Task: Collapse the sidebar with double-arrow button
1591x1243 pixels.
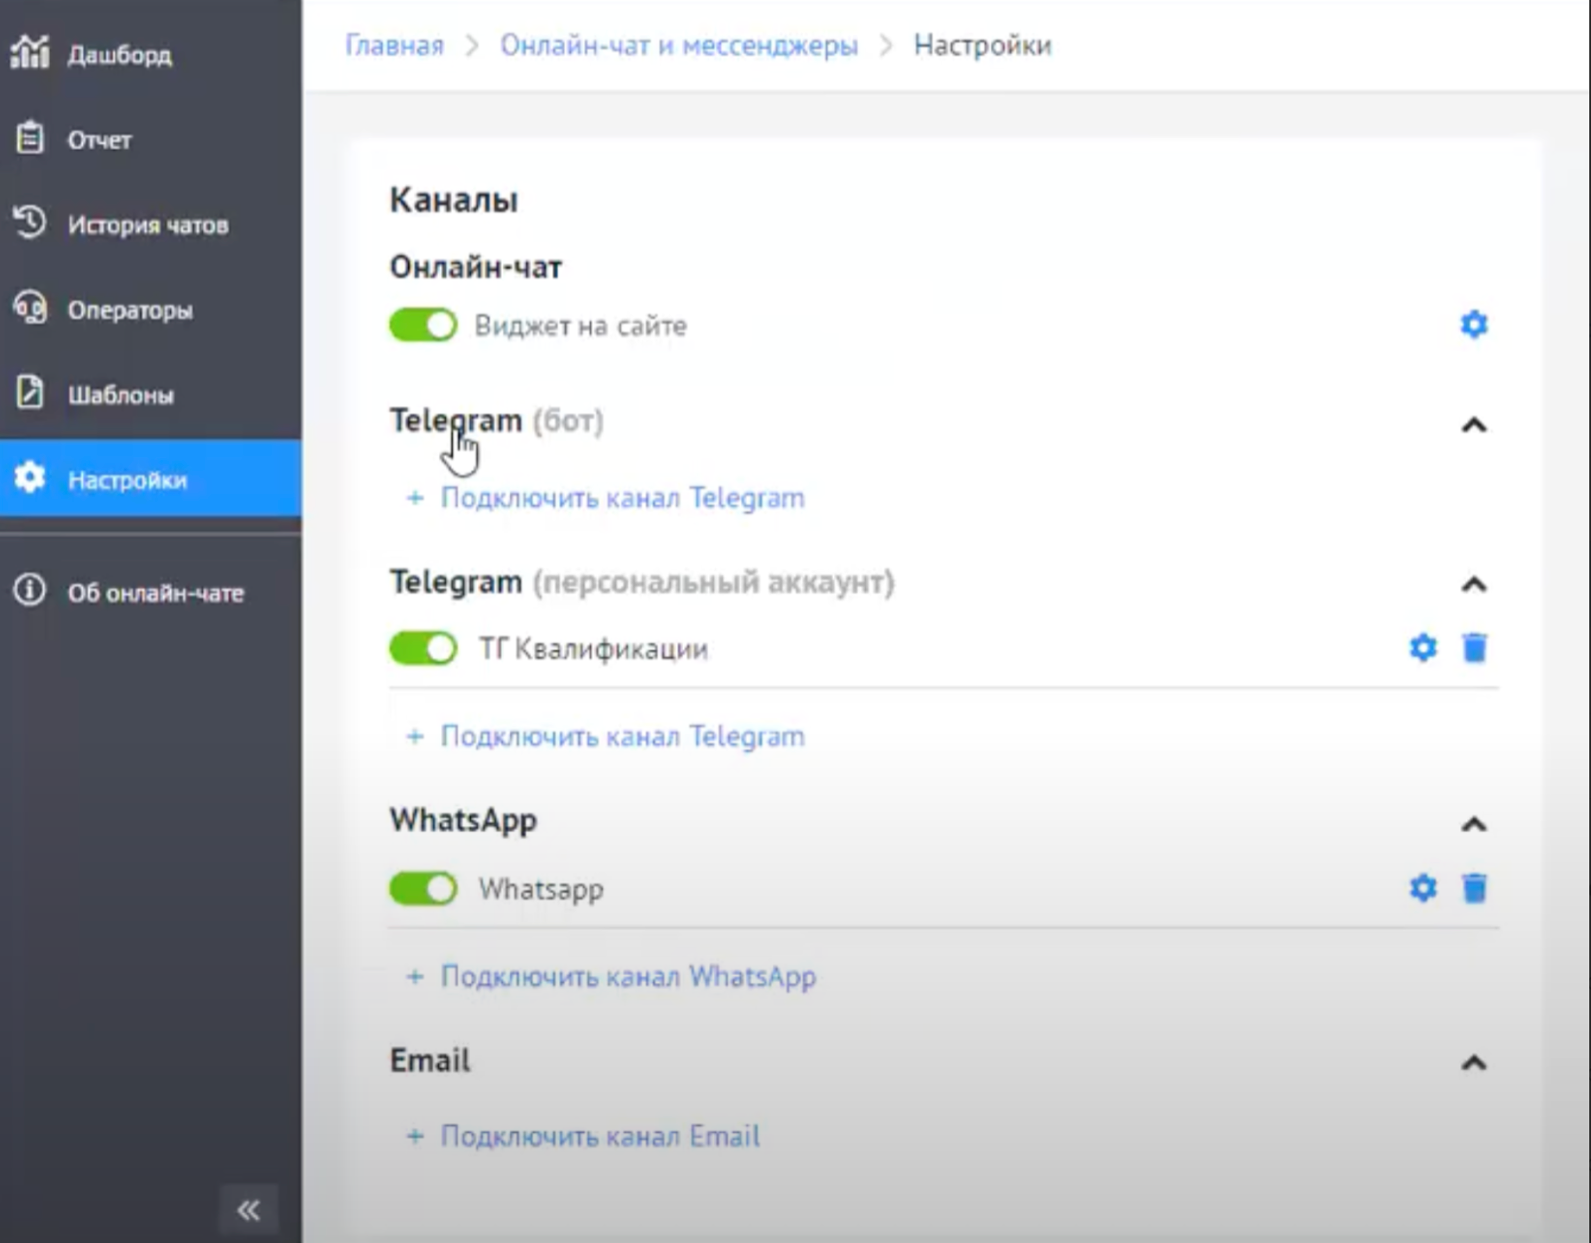Action: click(x=249, y=1210)
